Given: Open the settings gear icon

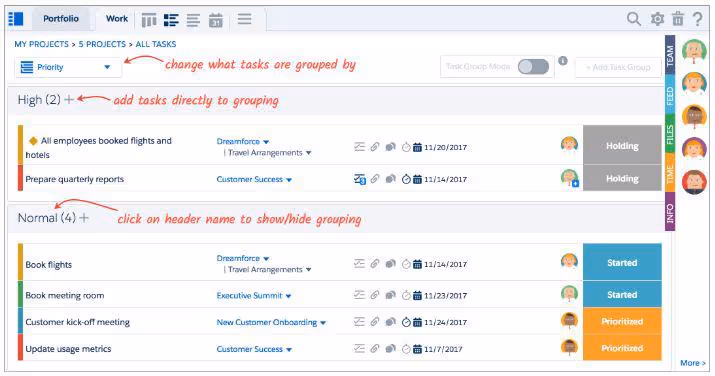Looking at the screenshot, I should (x=657, y=19).
